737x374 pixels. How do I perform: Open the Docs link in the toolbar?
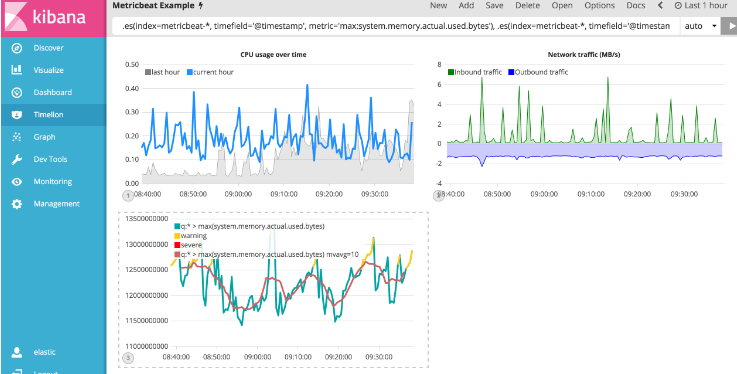click(636, 6)
